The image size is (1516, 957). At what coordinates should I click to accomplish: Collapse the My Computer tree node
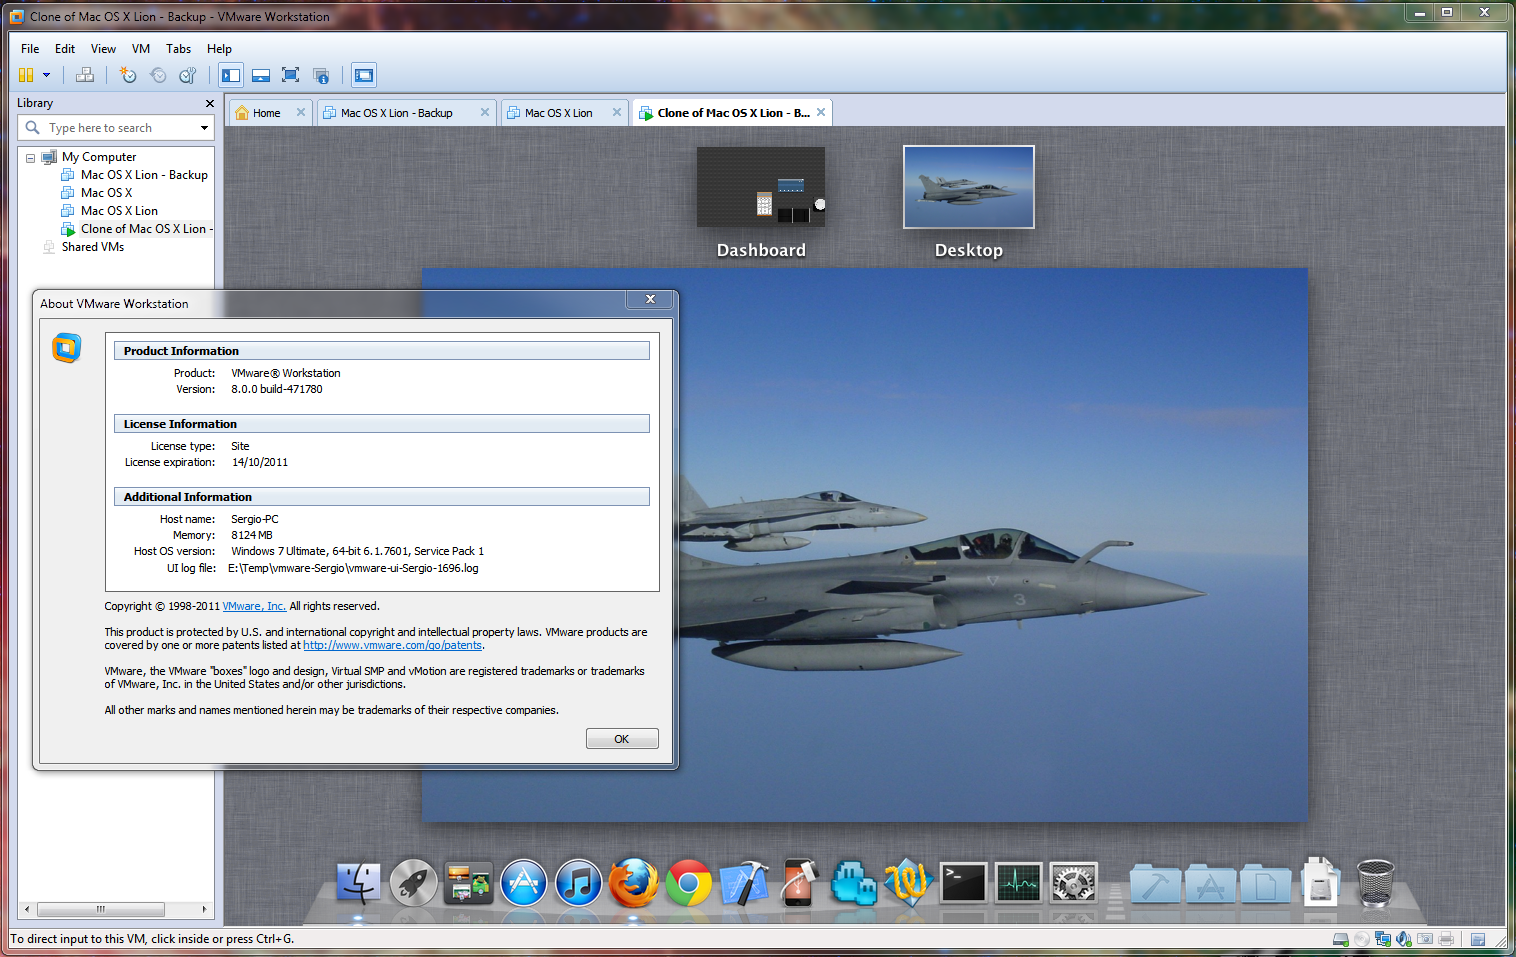click(x=31, y=158)
